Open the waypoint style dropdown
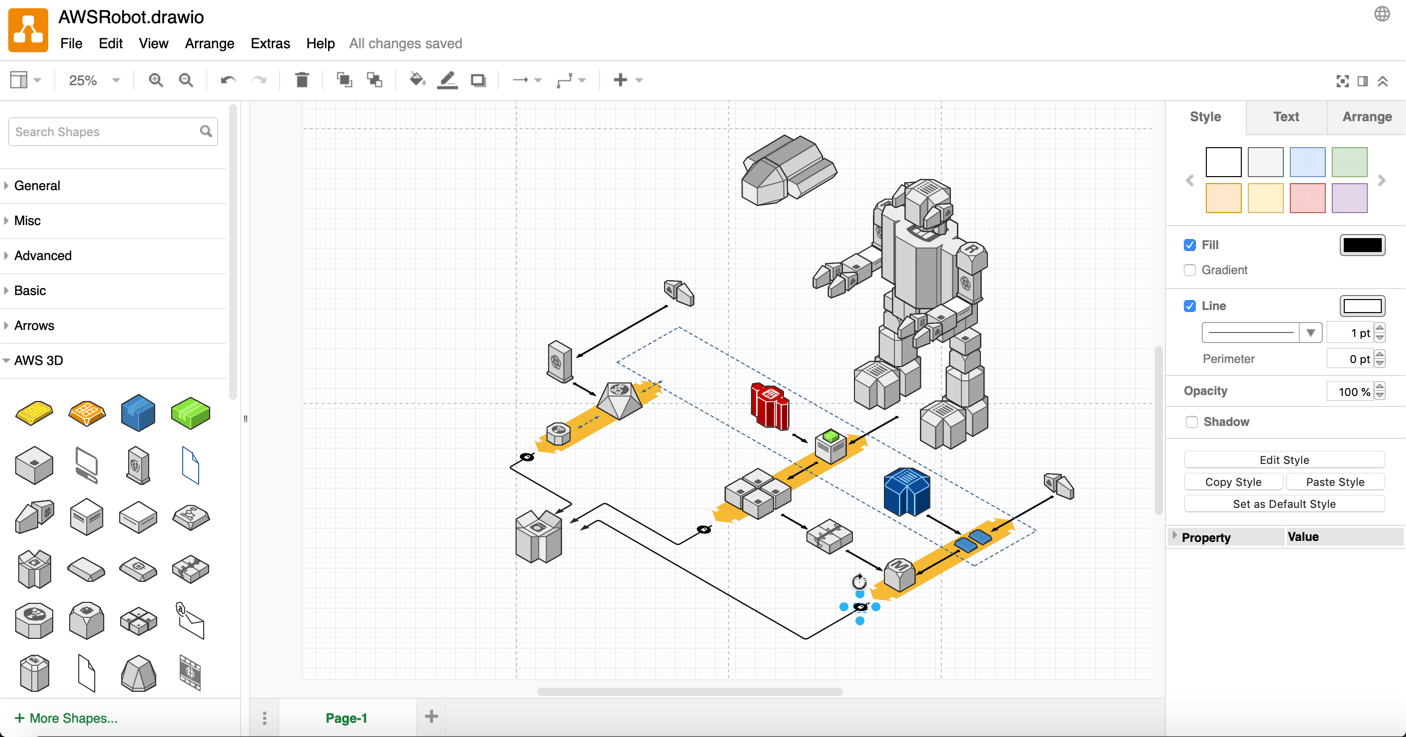The image size is (1406, 737). tap(571, 80)
